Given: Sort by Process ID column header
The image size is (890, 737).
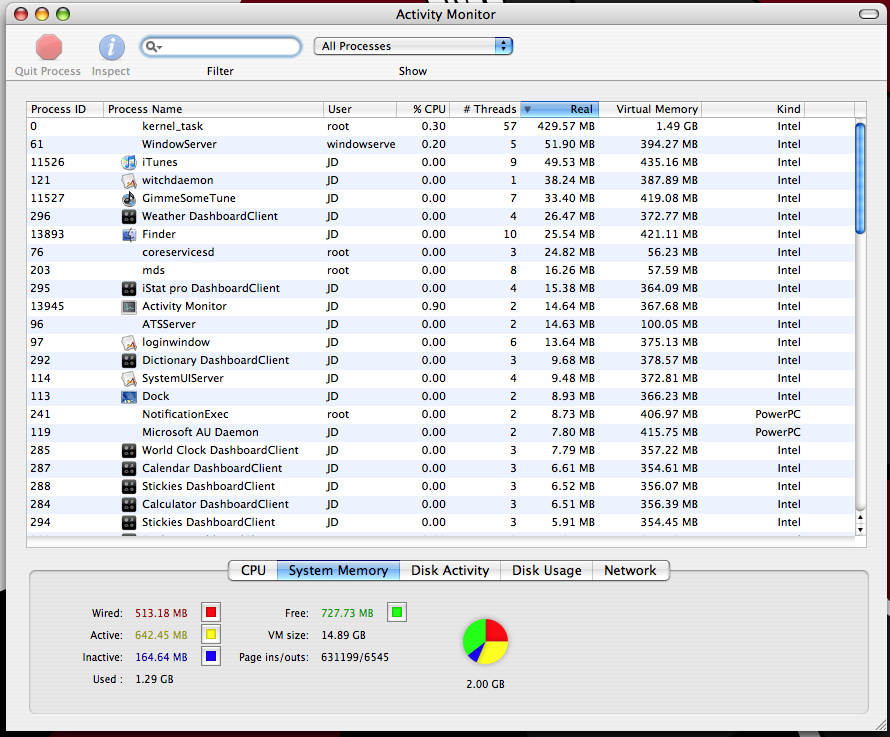Looking at the screenshot, I should [65, 109].
